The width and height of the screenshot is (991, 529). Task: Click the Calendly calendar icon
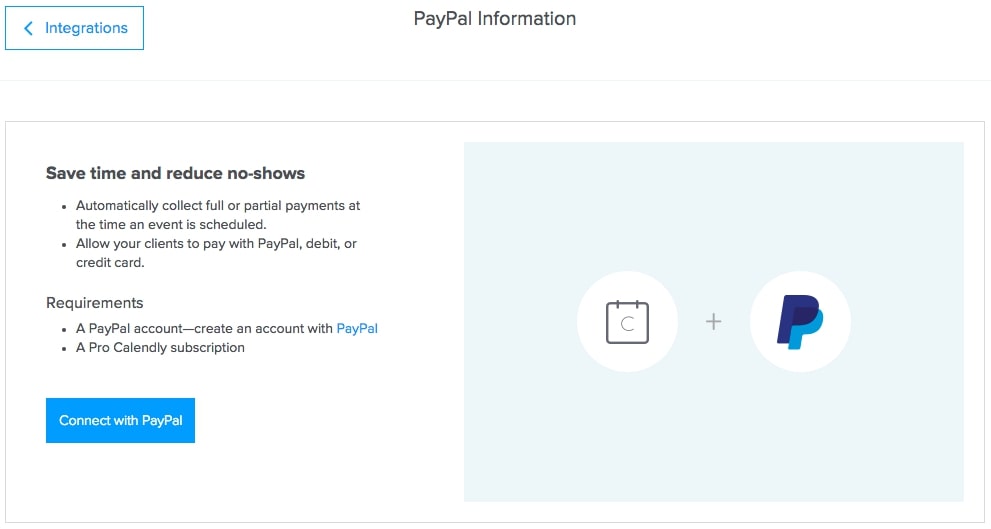[x=627, y=322]
